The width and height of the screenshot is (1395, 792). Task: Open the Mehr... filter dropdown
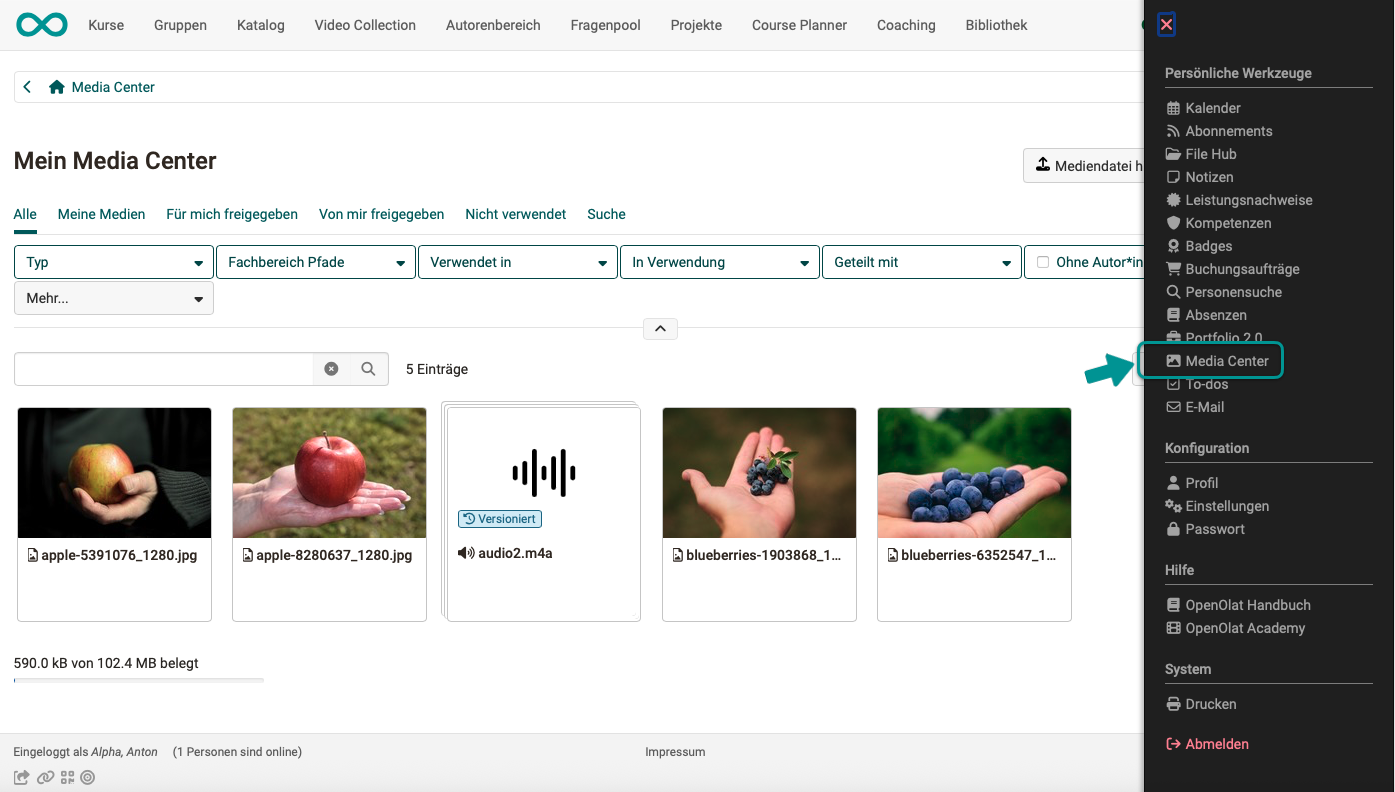coord(113,297)
